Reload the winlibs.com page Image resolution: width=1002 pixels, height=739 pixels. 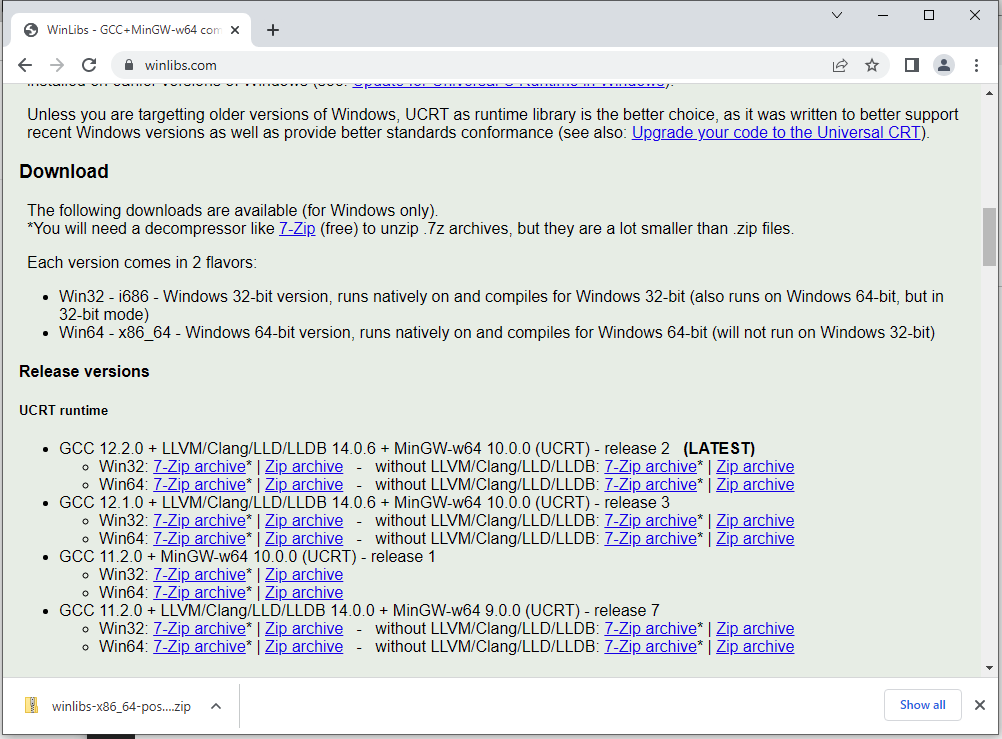point(89,65)
